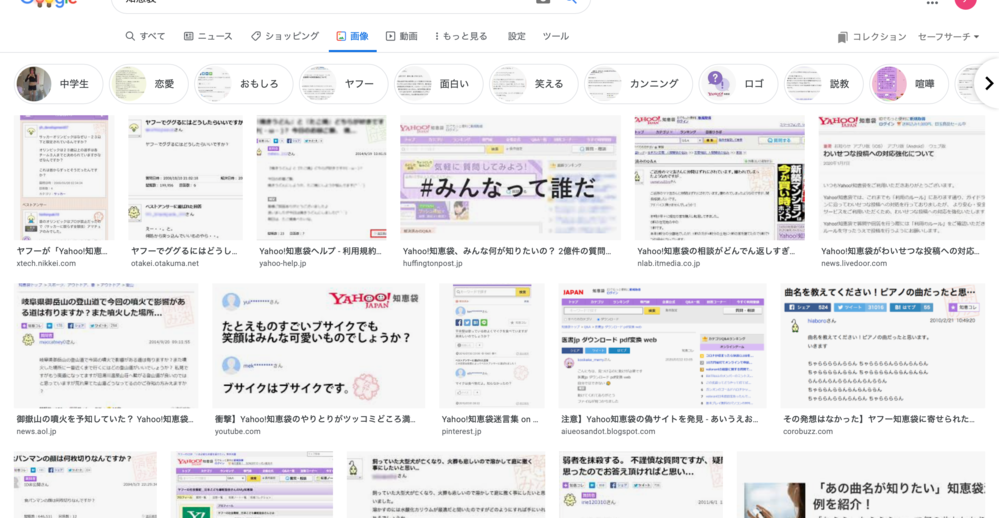The image size is (999, 518).
Task: Switch to the ショッピング tab
Action: [284, 36]
